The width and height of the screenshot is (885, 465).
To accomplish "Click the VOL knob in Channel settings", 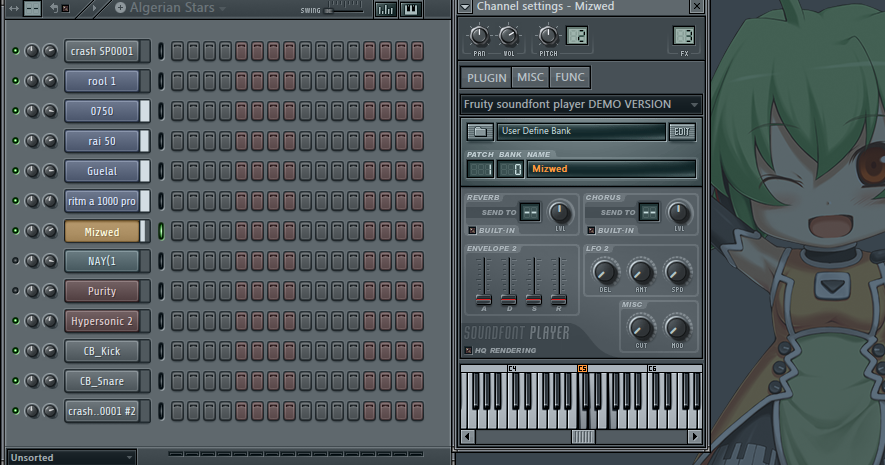I will [x=509, y=36].
